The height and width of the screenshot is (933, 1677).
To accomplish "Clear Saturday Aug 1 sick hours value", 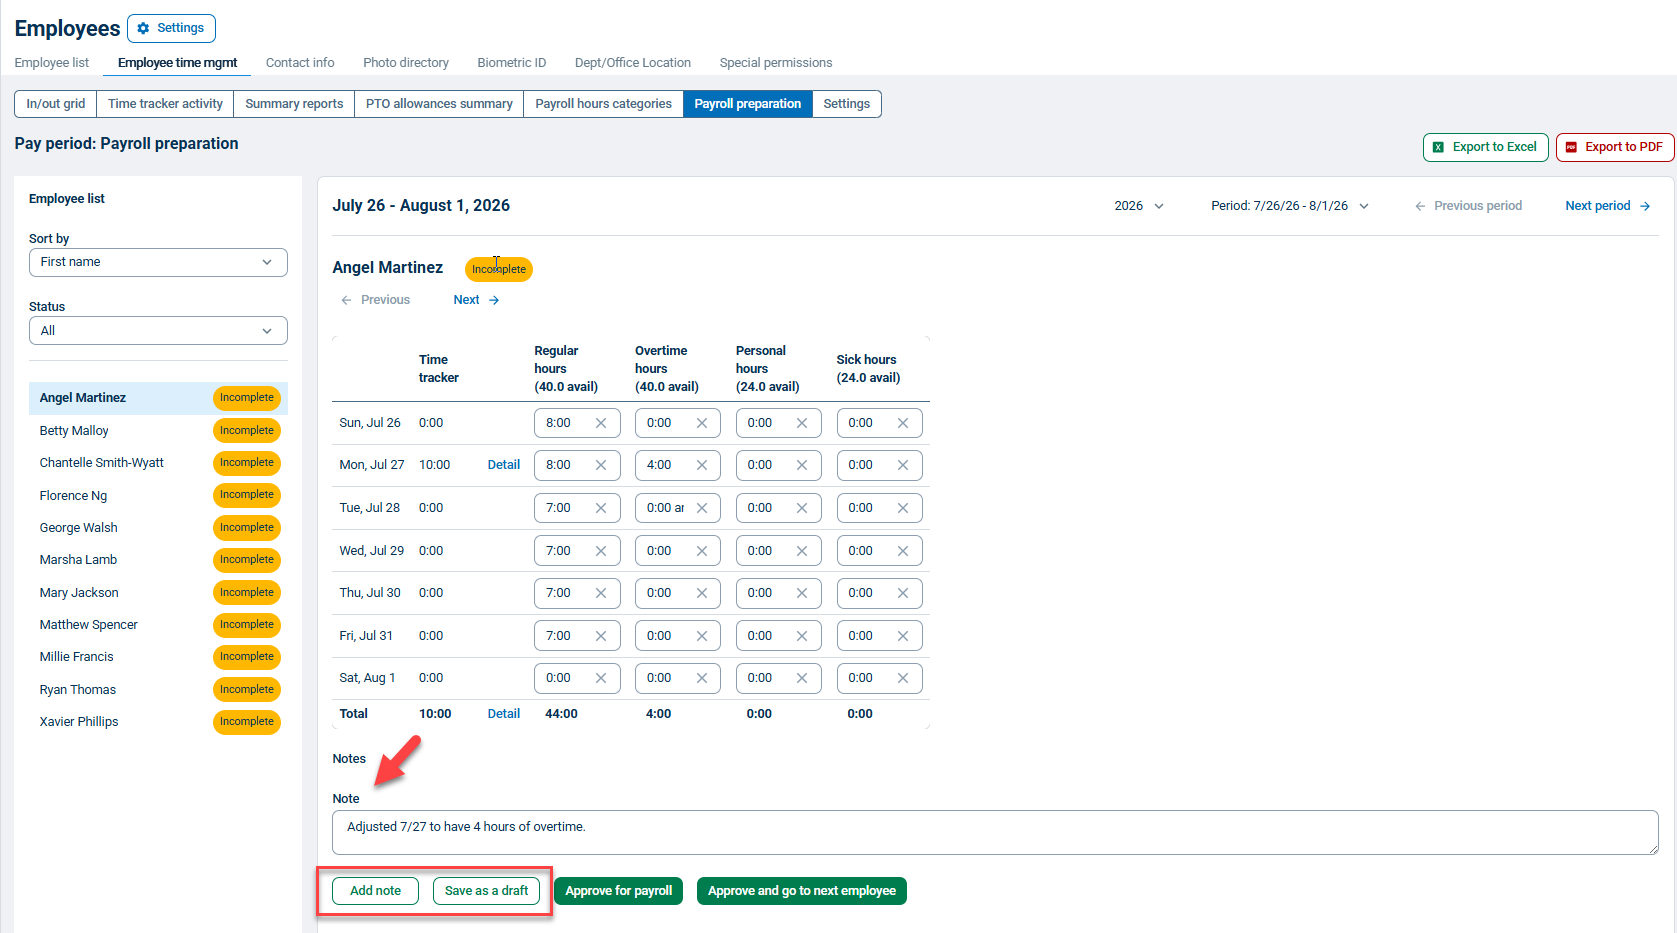I will click(x=903, y=678).
